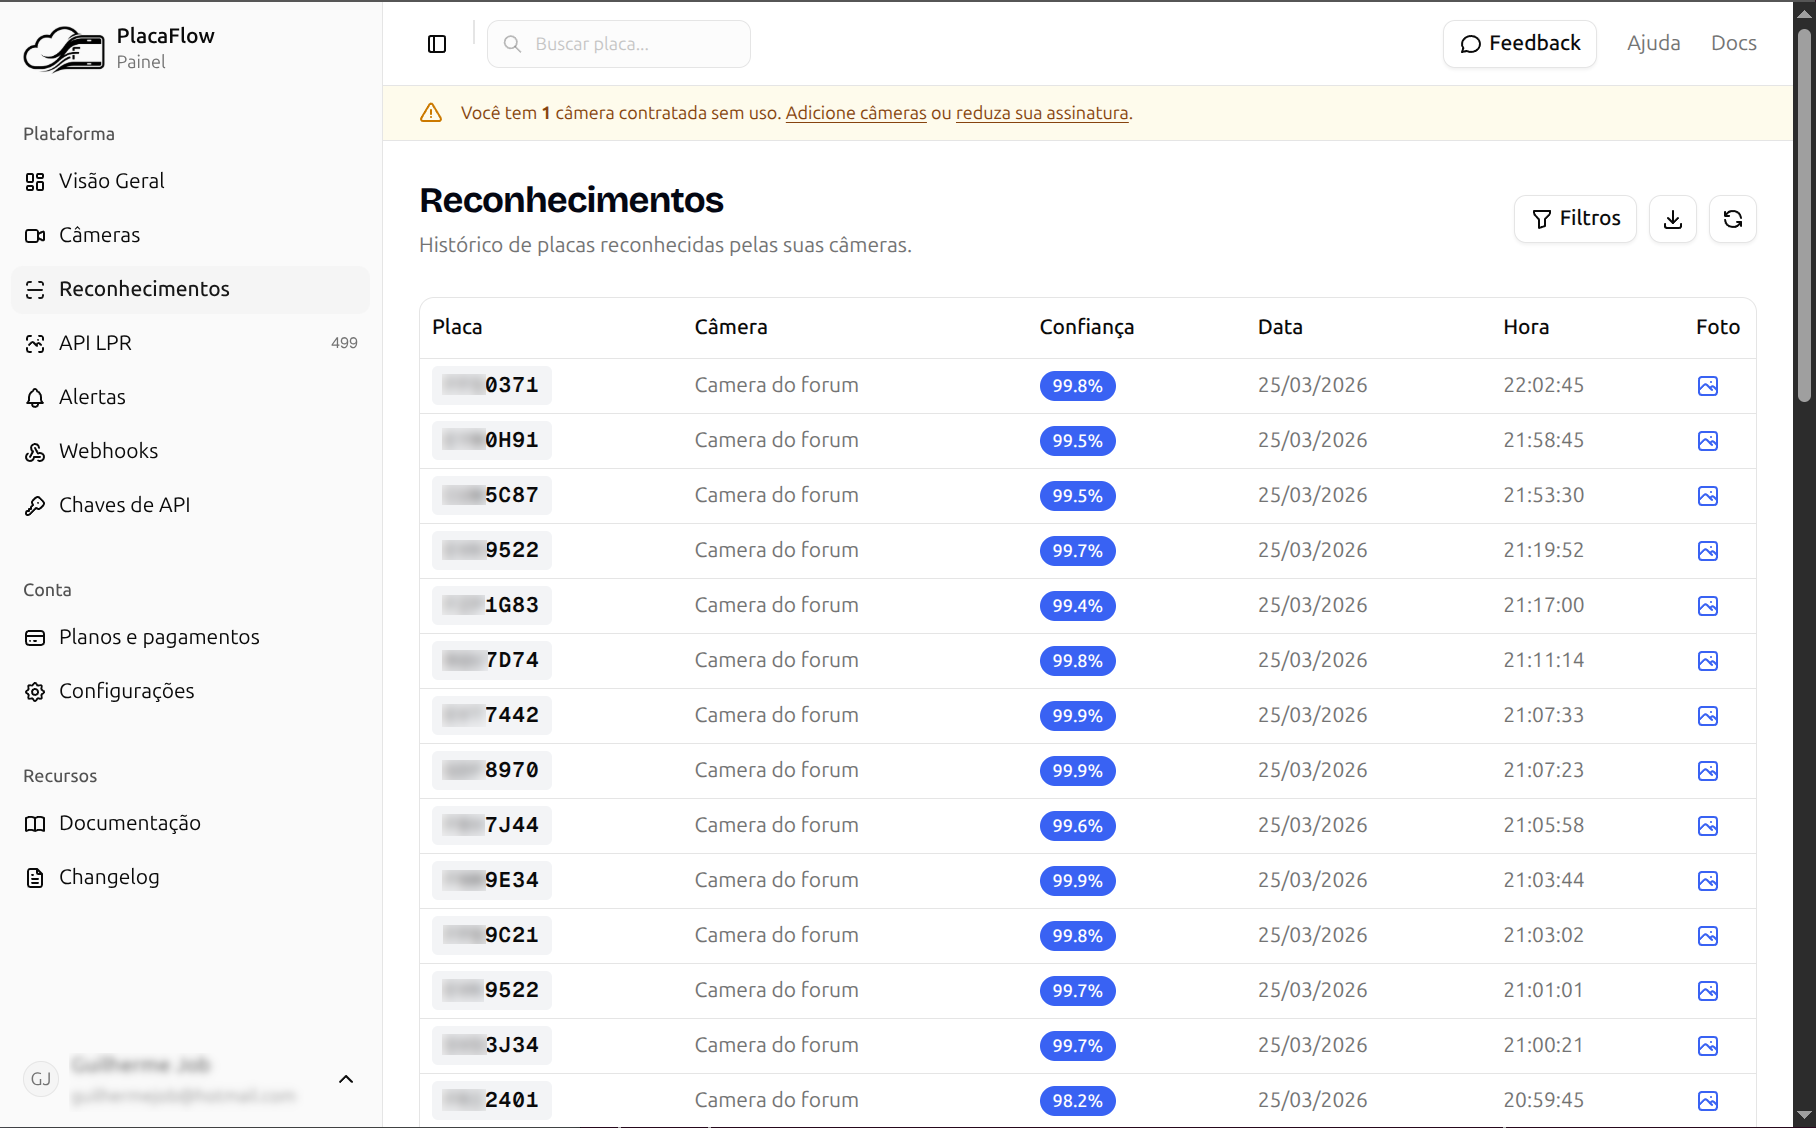Select API LPR sidebar item
The image size is (1816, 1128).
[x=95, y=343]
